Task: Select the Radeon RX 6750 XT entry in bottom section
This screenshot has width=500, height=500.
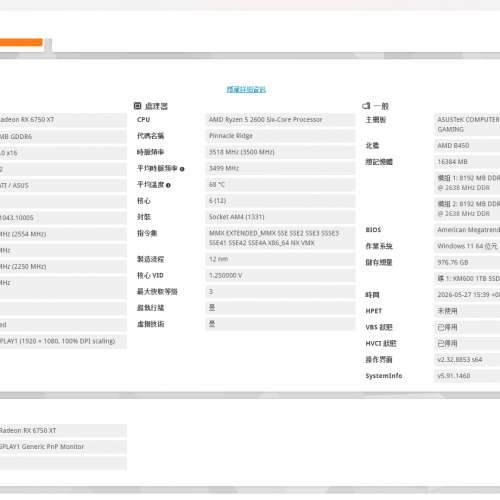Action: coord(63,431)
